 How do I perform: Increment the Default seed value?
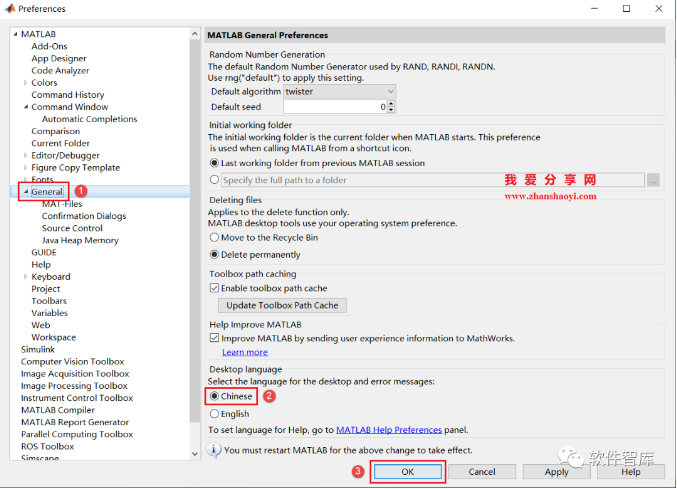[x=391, y=104]
